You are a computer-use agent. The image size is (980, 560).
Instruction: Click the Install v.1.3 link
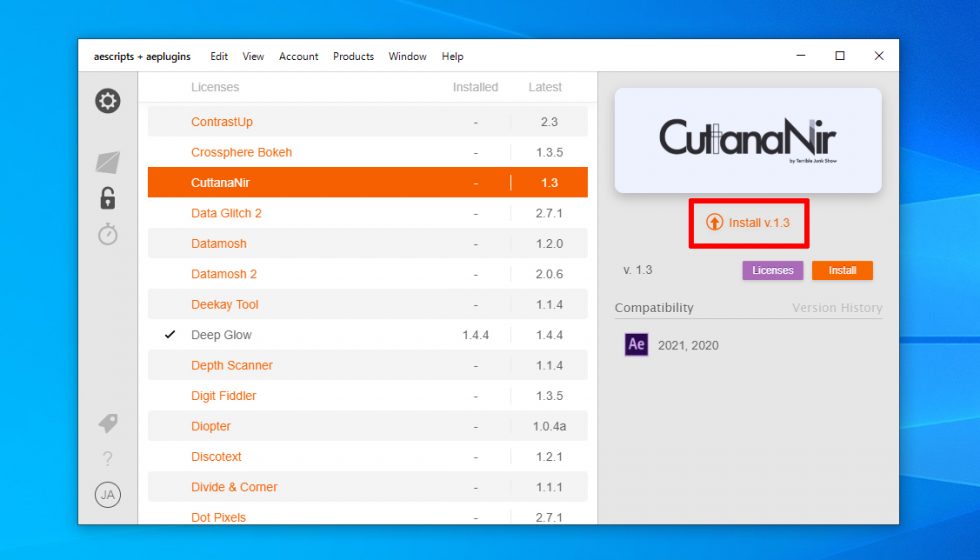[759, 222]
